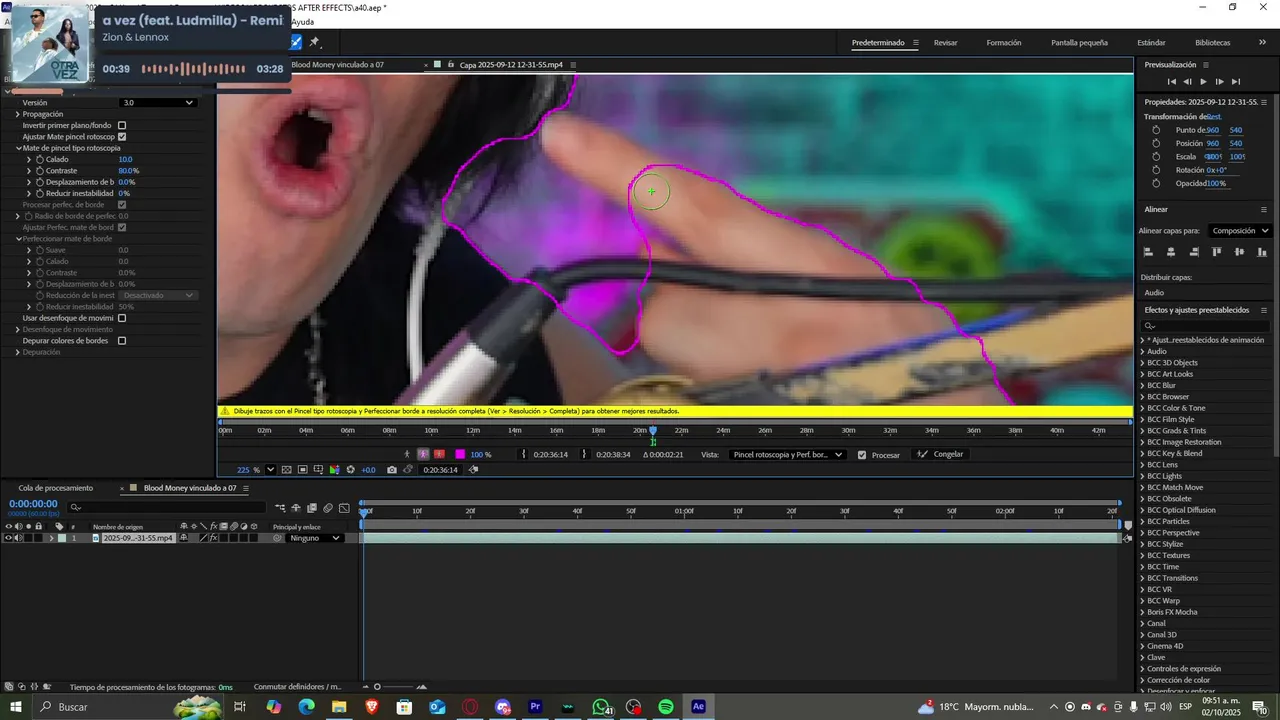Toggle the shy switch on layer 1
Viewport: 1280px width, 720px height.
pyautogui.click(x=185, y=538)
